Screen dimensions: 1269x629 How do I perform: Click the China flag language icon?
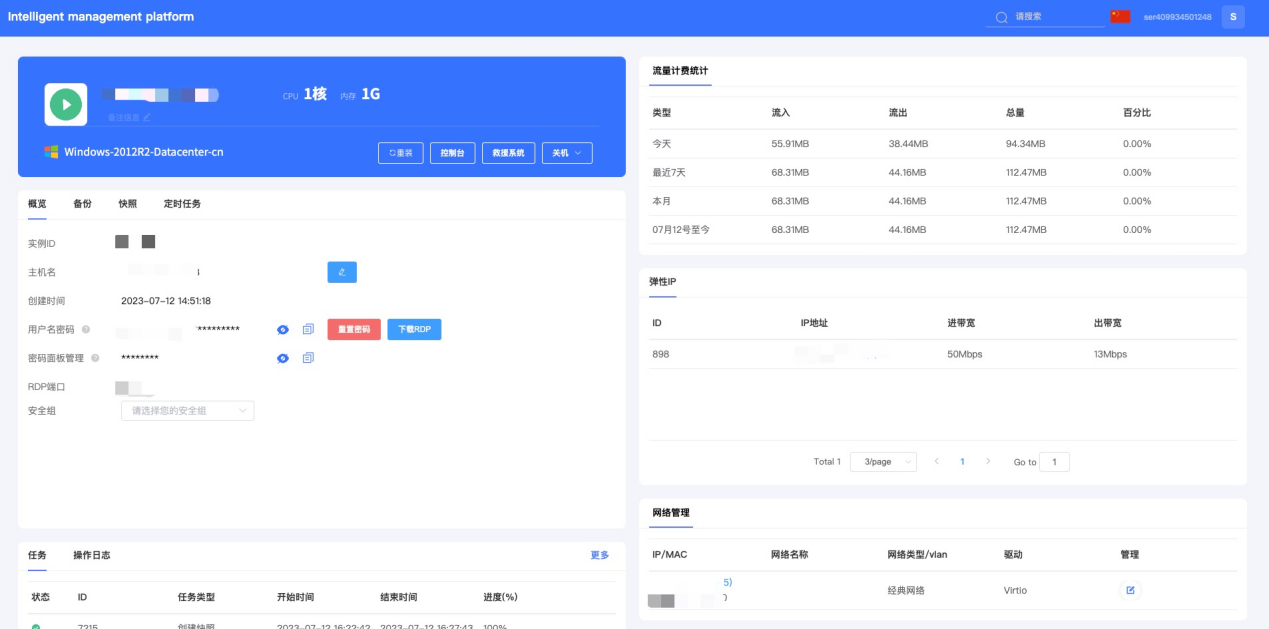click(x=1120, y=17)
